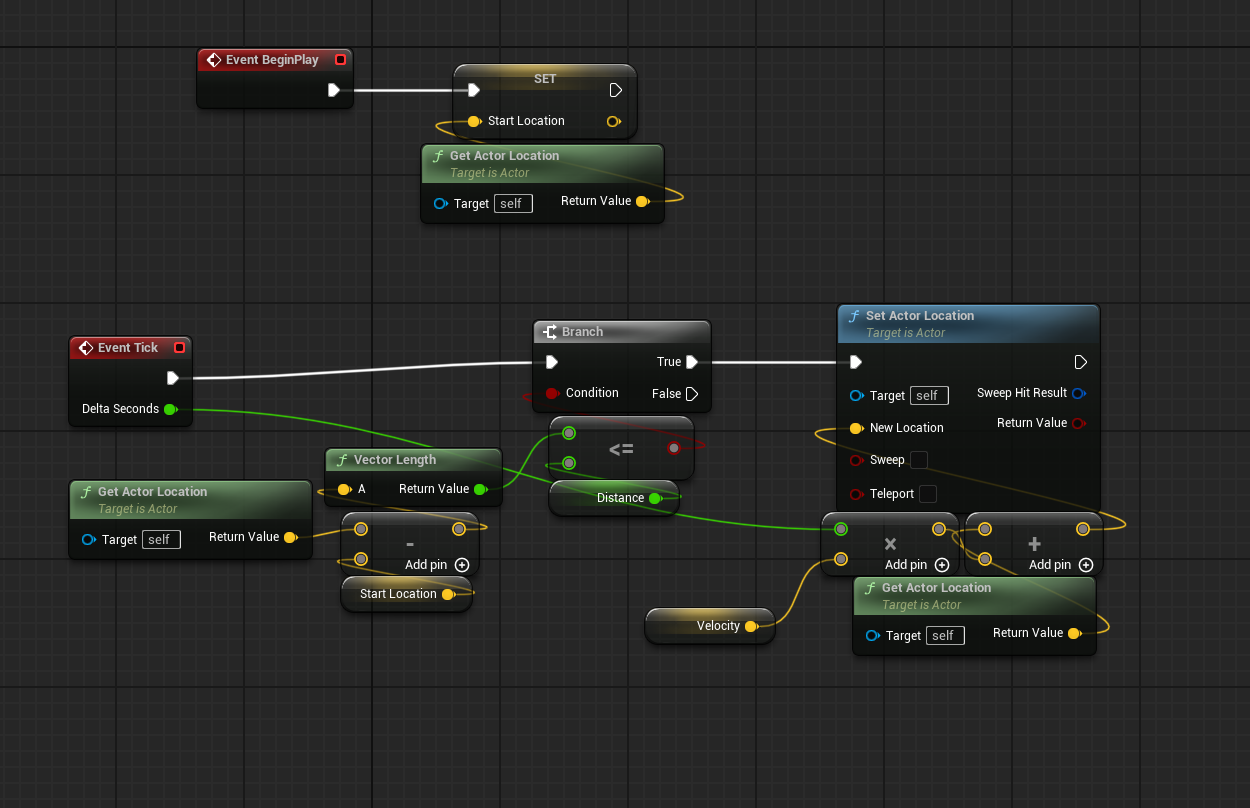
Task: Click the top input pin of less-or-equal node
Action: point(569,433)
